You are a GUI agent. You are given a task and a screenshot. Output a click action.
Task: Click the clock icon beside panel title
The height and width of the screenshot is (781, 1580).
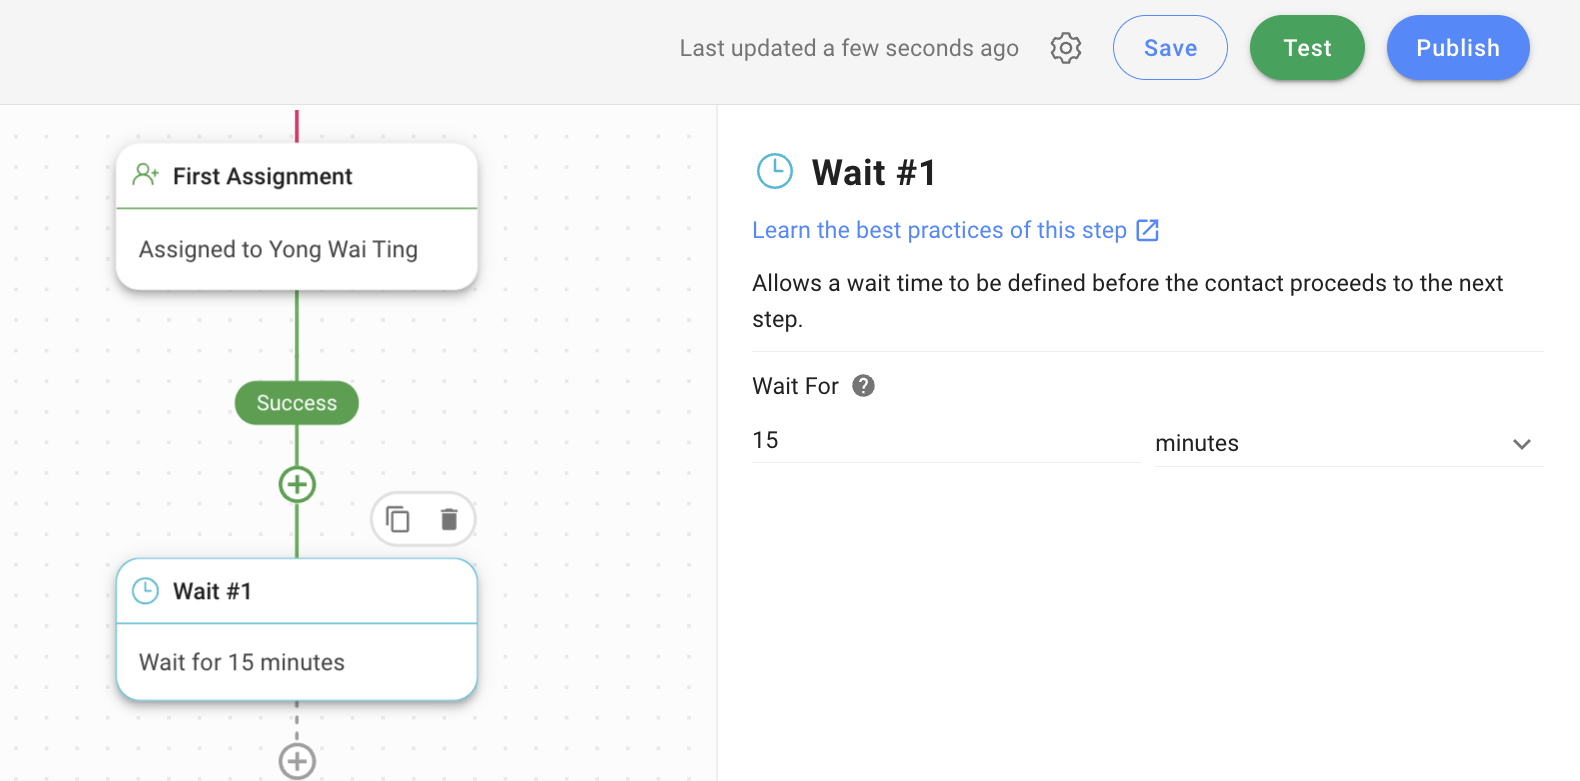(775, 172)
